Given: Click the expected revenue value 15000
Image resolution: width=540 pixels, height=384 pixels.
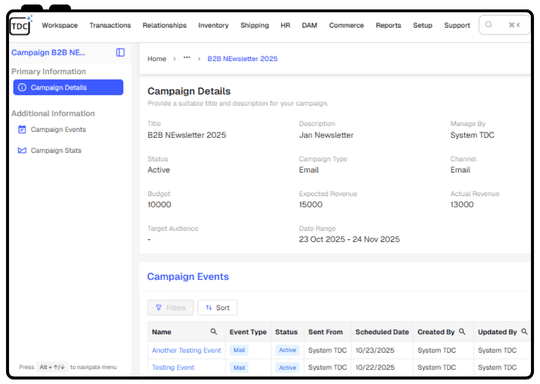Looking at the screenshot, I should coord(311,205).
